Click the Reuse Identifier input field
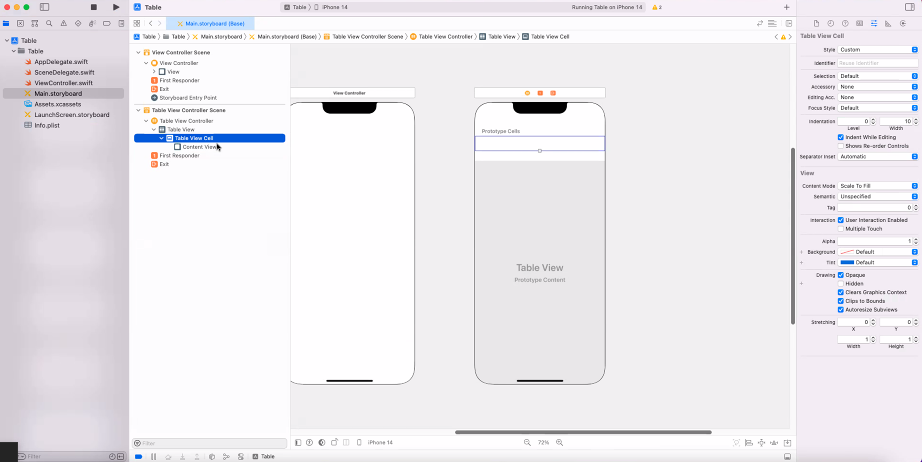 click(877, 63)
